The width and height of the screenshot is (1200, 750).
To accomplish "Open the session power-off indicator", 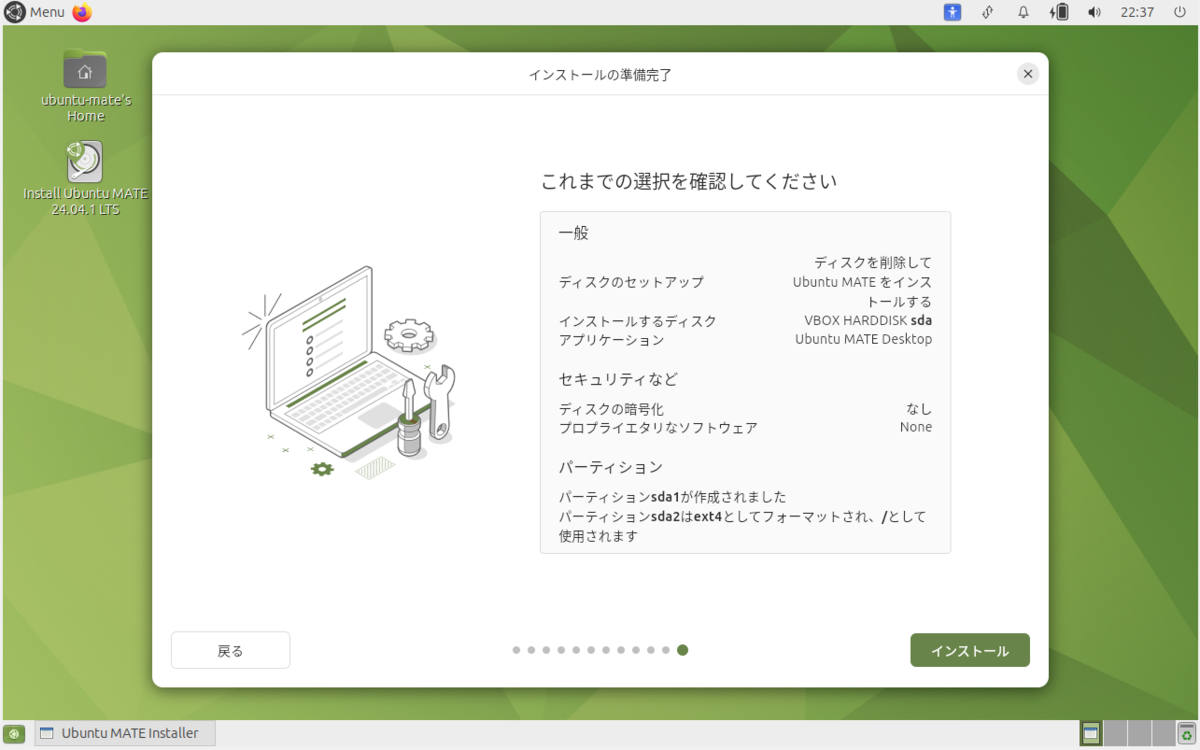I will pyautogui.click(x=1179, y=12).
